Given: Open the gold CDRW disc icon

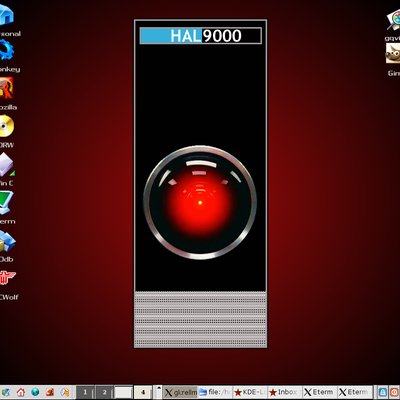Looking at the screenshot, I should point(6,126).
